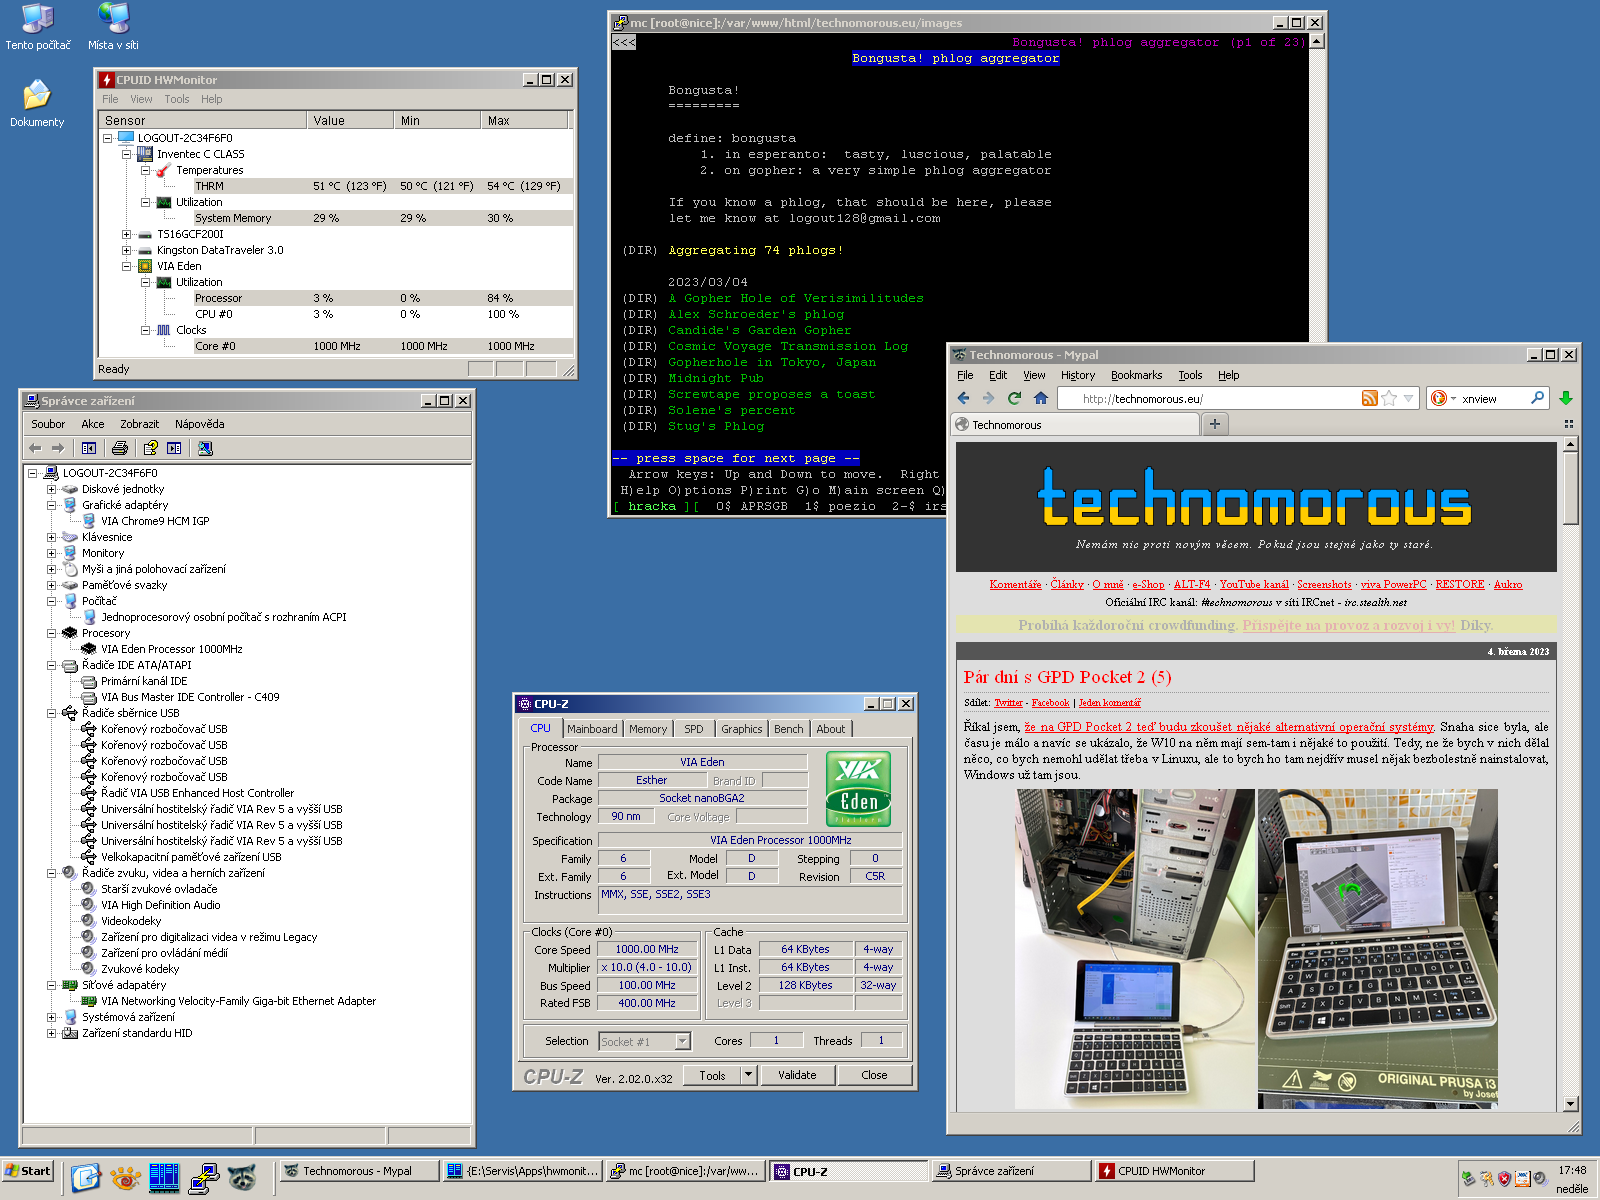Launch Mypal raccoon icon in quick launch

(242, 1177)
